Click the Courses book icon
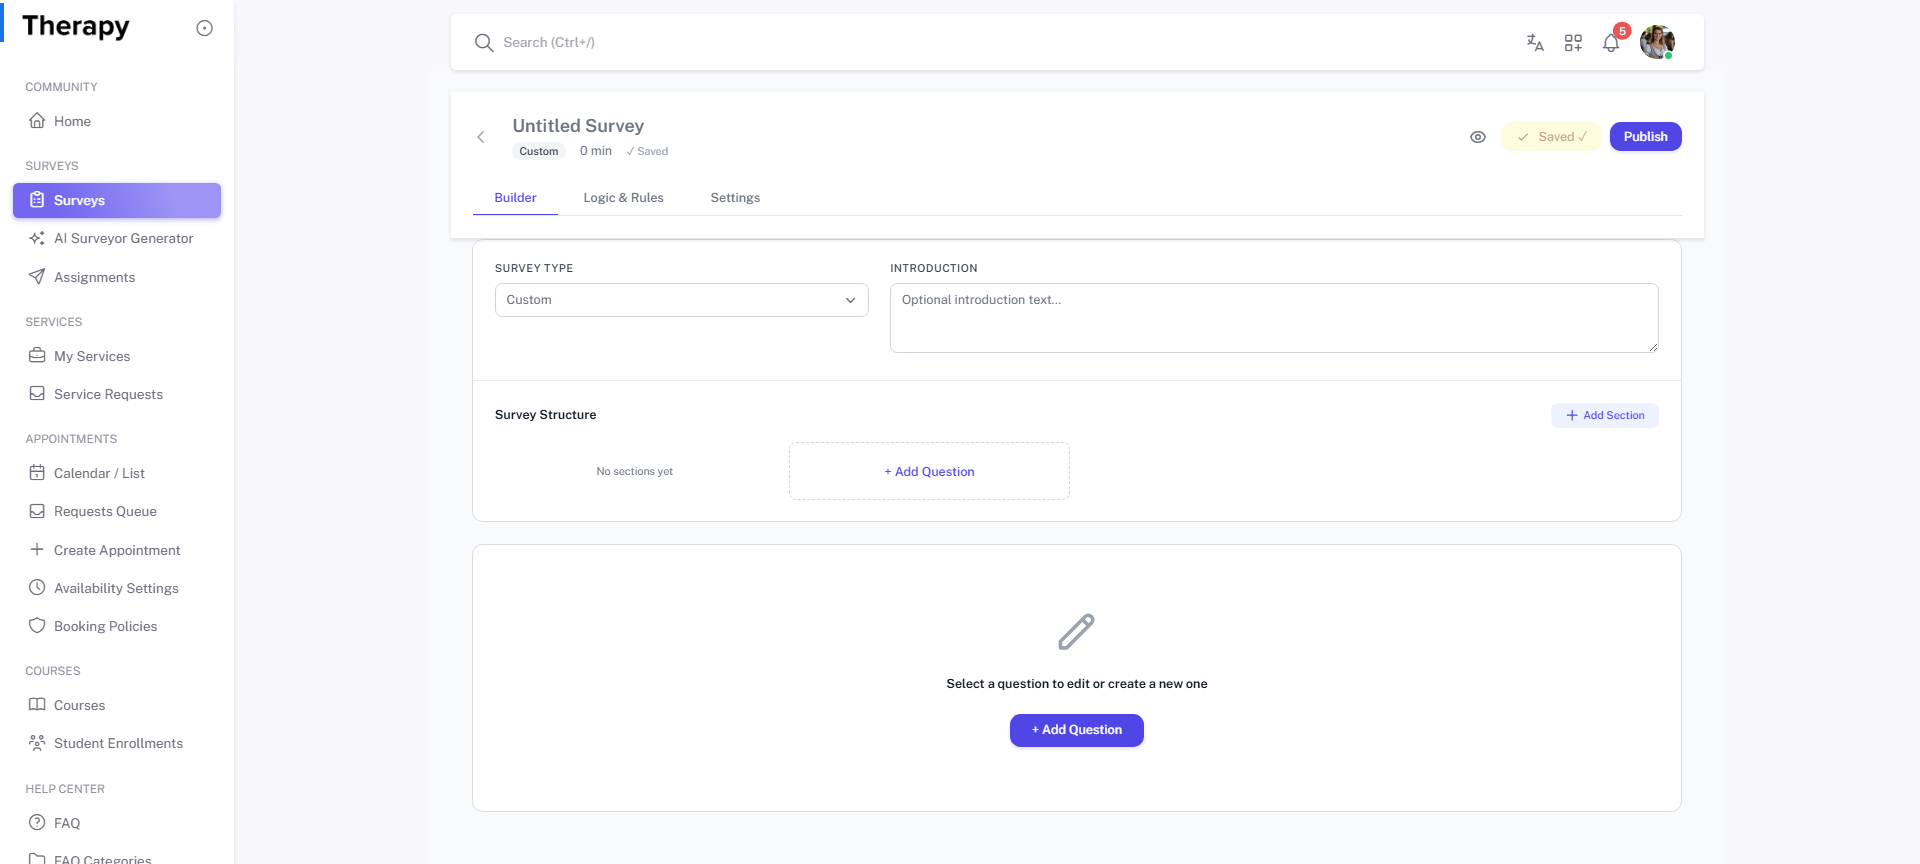 pyautogui.click(x=37, y=705)
